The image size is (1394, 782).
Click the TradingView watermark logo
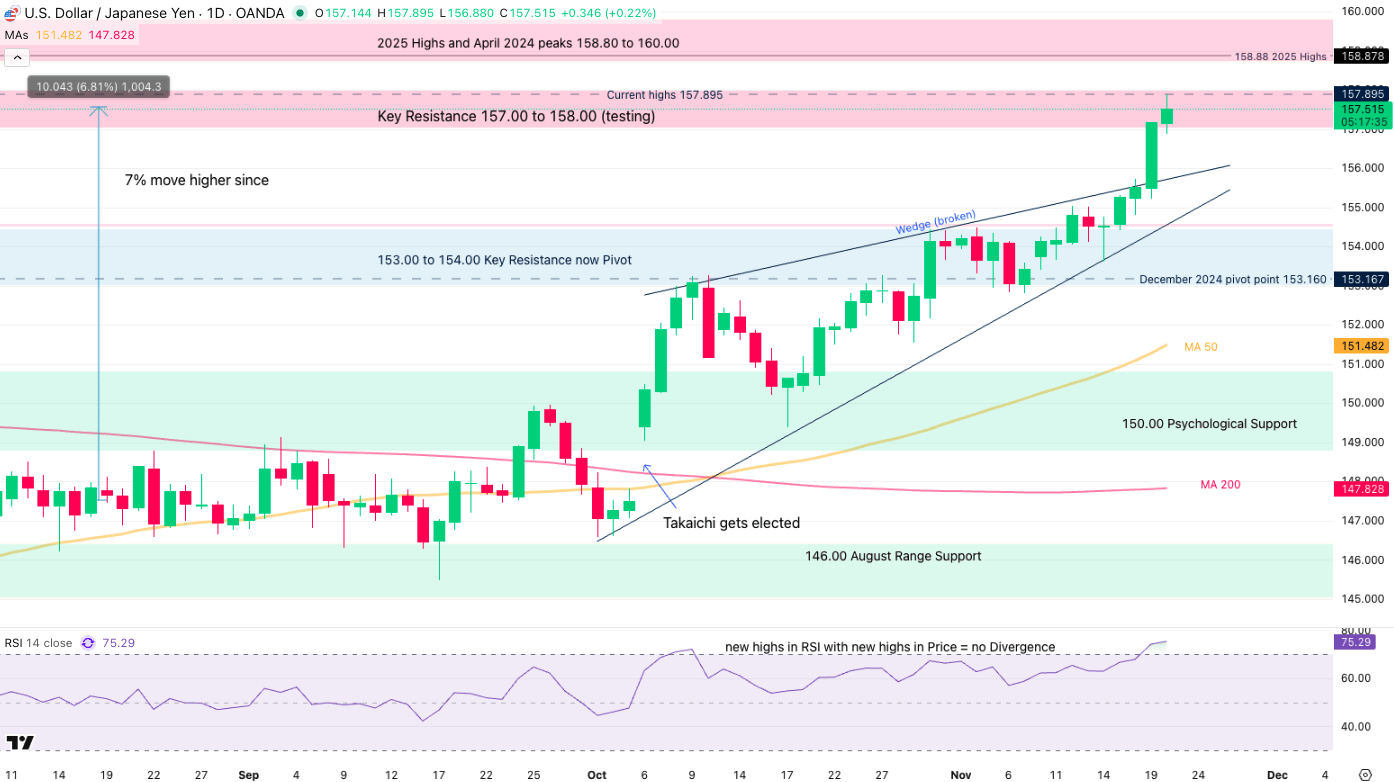(x=20, y=740)
